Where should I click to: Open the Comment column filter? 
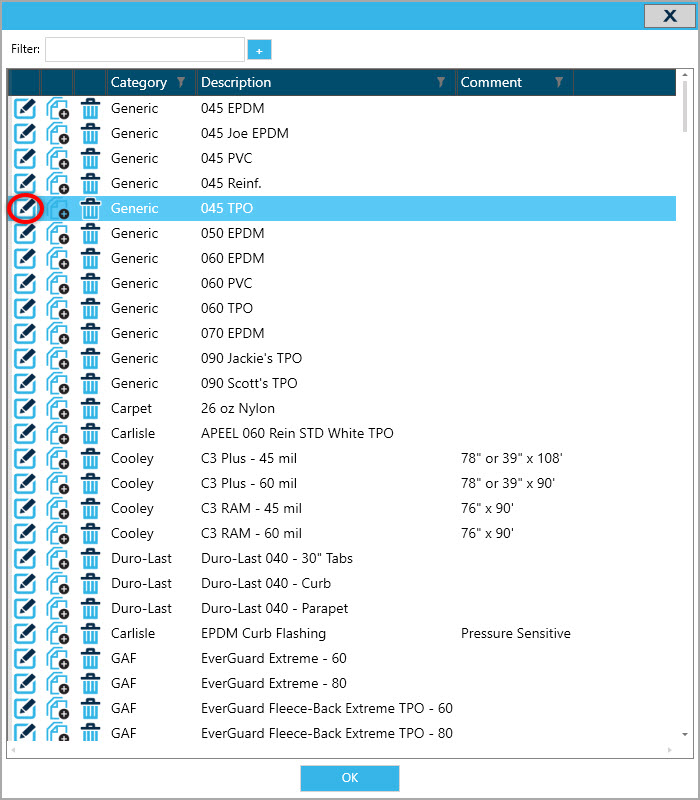tap(559, 82)
